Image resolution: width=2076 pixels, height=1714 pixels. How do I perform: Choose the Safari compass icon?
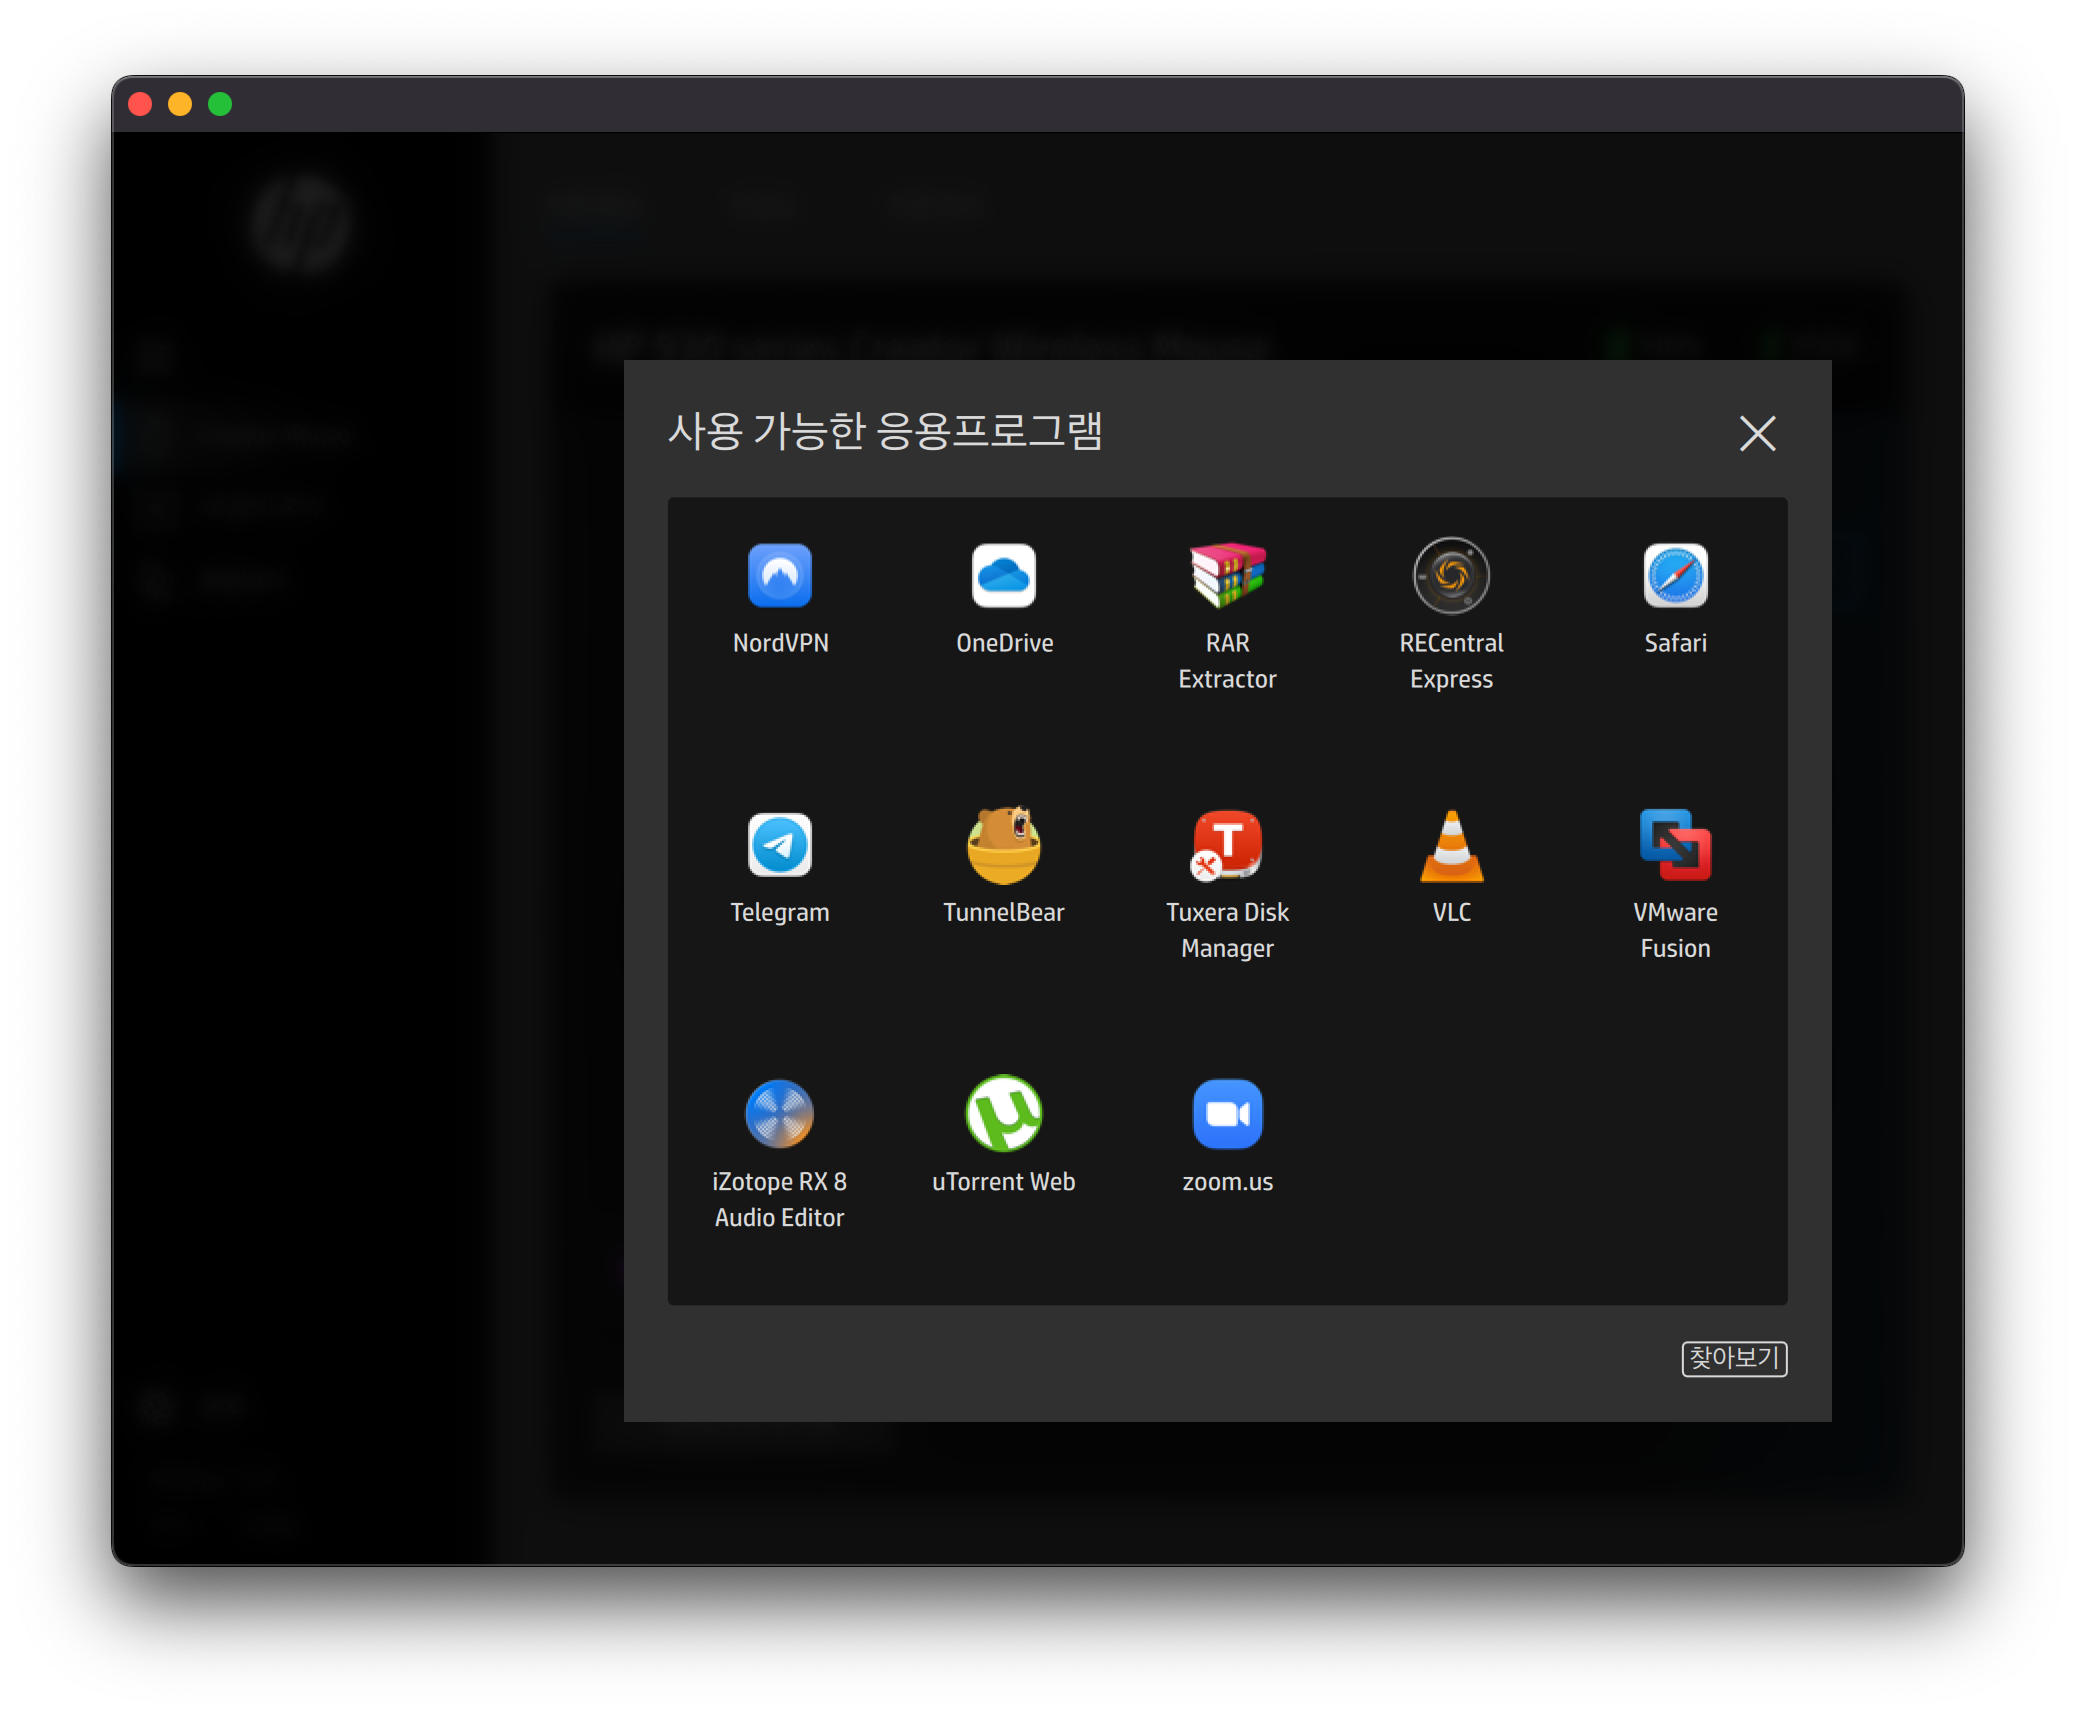1675,576
